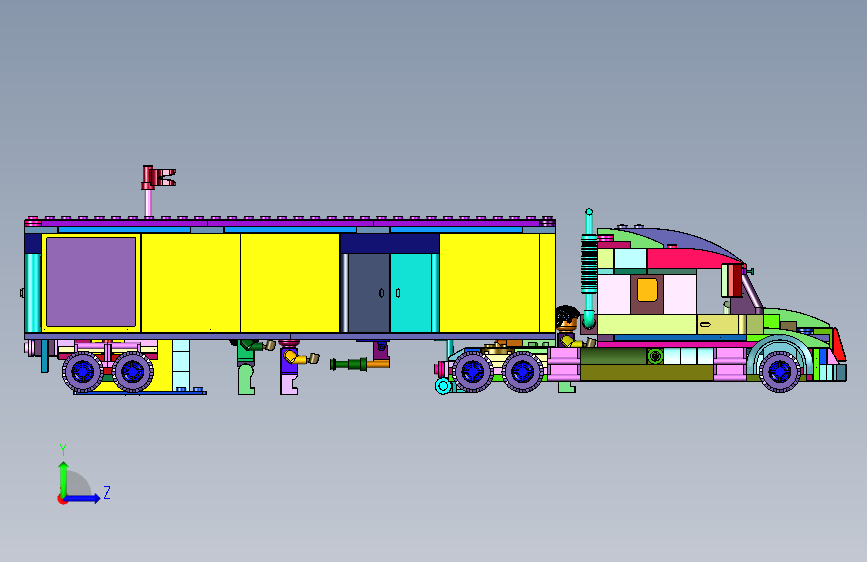Click the dark gray door on the trailer
This screenshot has height=562, width=867.
coord(369,293)
